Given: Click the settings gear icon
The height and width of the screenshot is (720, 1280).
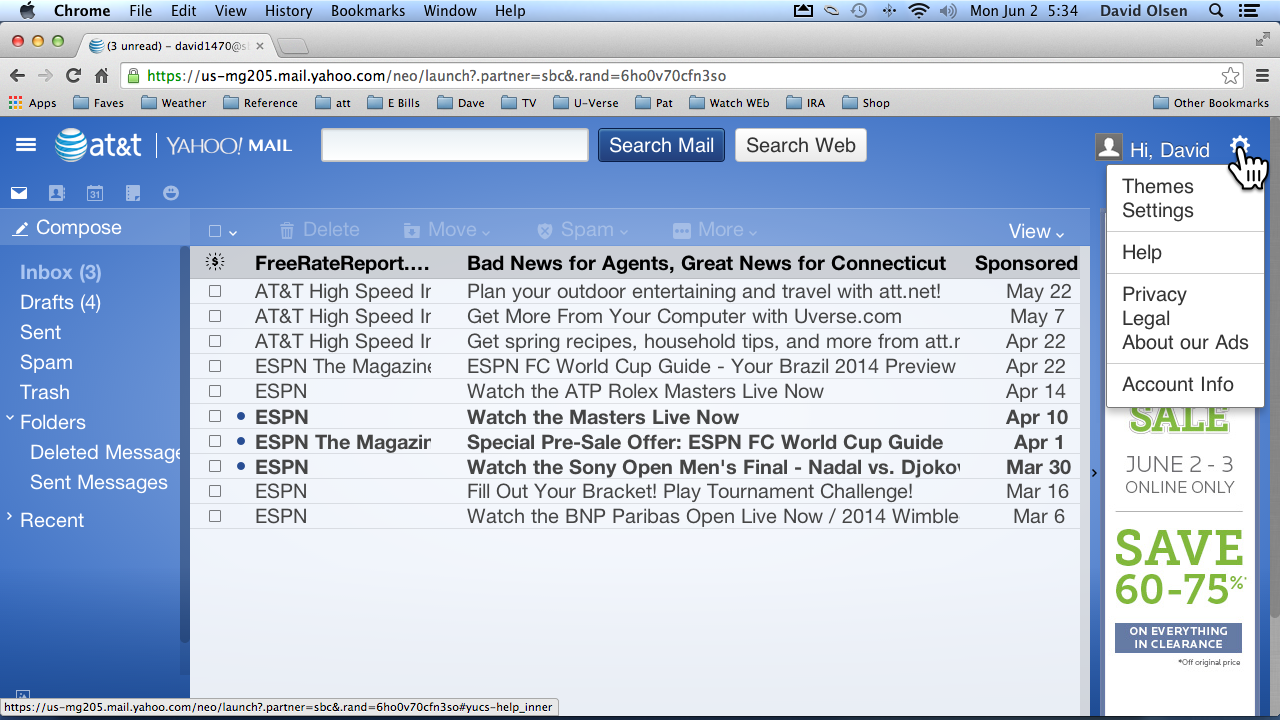Looking at the screenshot, I should coord(1240,146).
